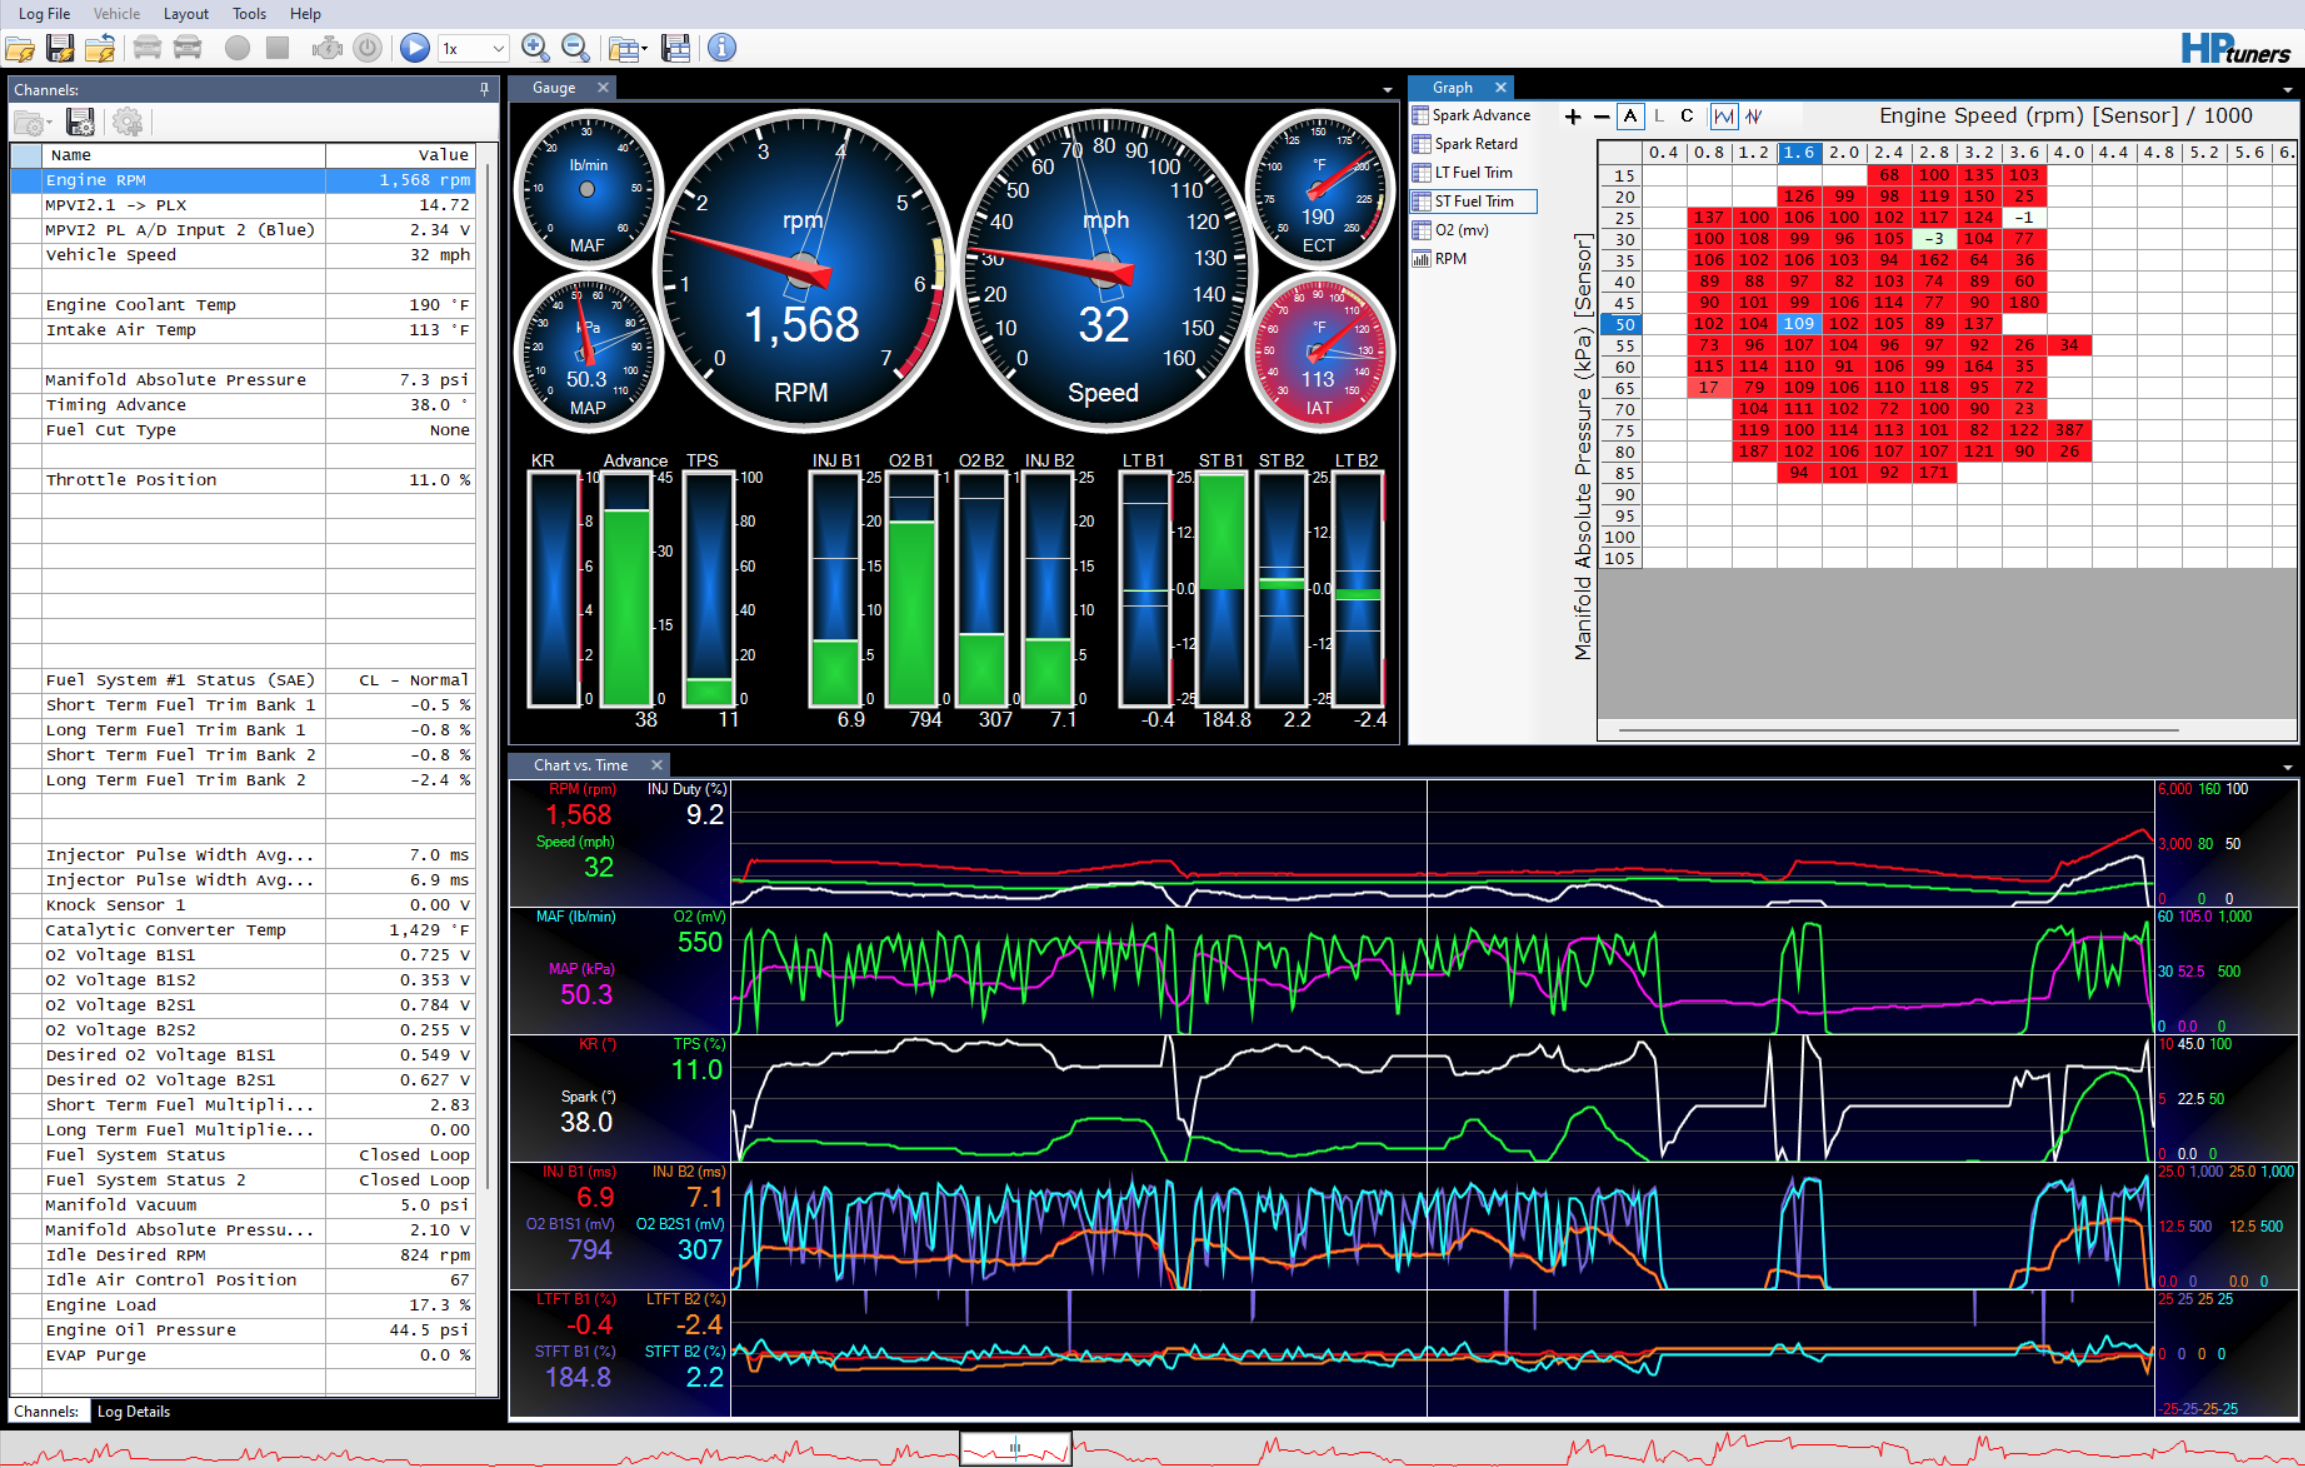Open a log file with folder icon
The width and height of the screenshot is (2305, 1468).
pyautogui.click(x=20, y=48)
